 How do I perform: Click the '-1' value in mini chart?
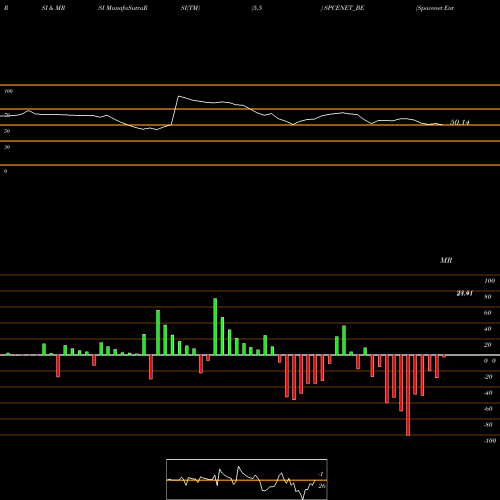tap(321, 474)
